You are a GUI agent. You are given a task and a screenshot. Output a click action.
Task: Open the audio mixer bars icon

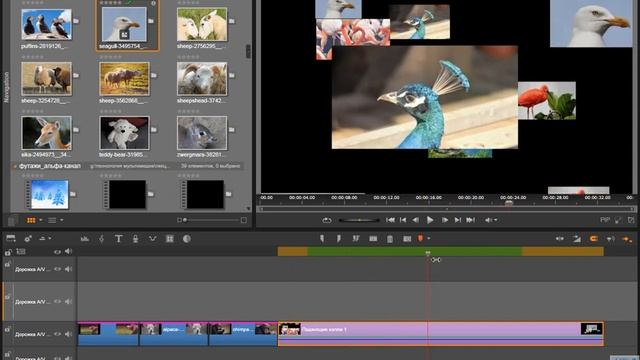pos(85,239)
